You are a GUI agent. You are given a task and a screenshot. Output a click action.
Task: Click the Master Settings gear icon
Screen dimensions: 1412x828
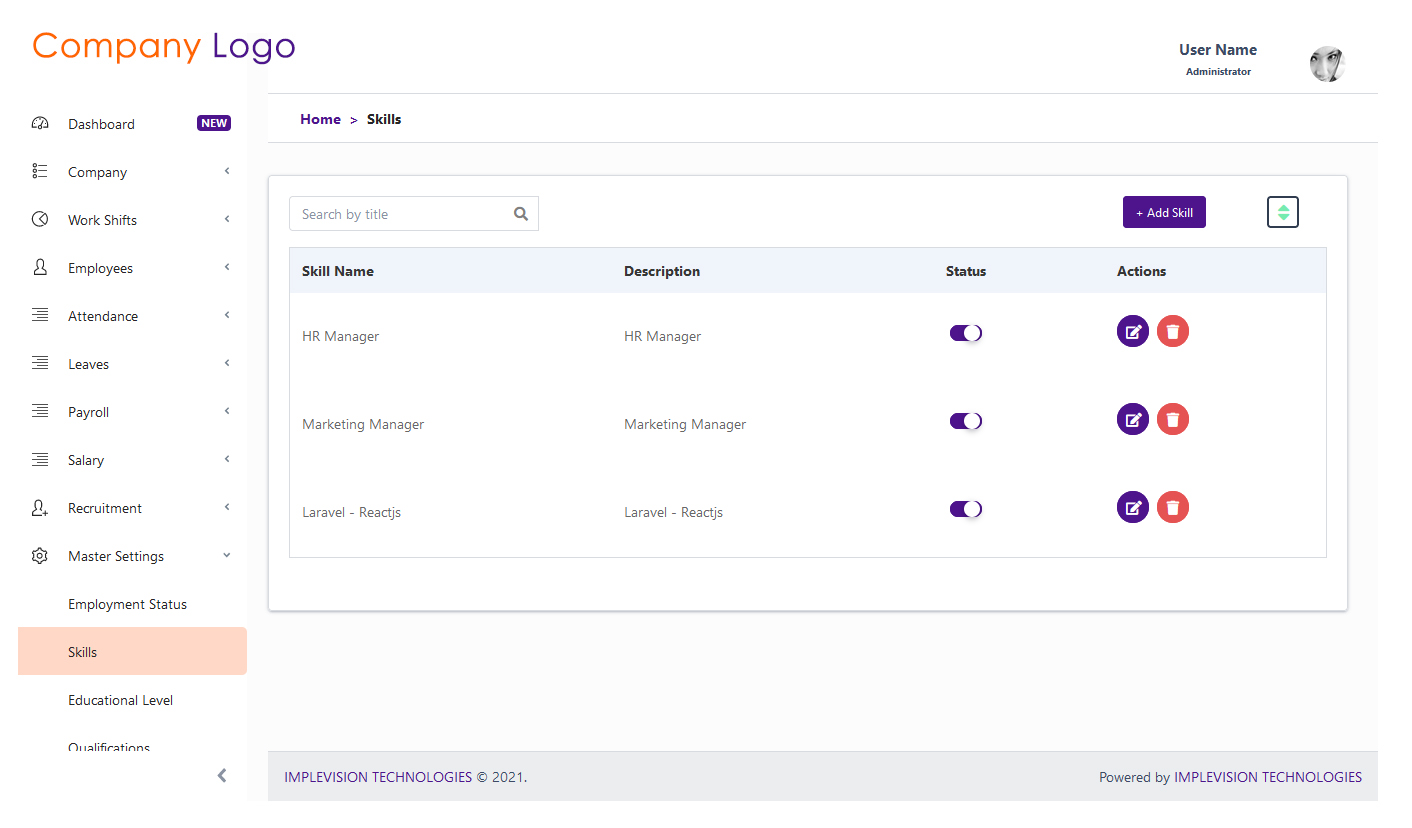[40, 556]
